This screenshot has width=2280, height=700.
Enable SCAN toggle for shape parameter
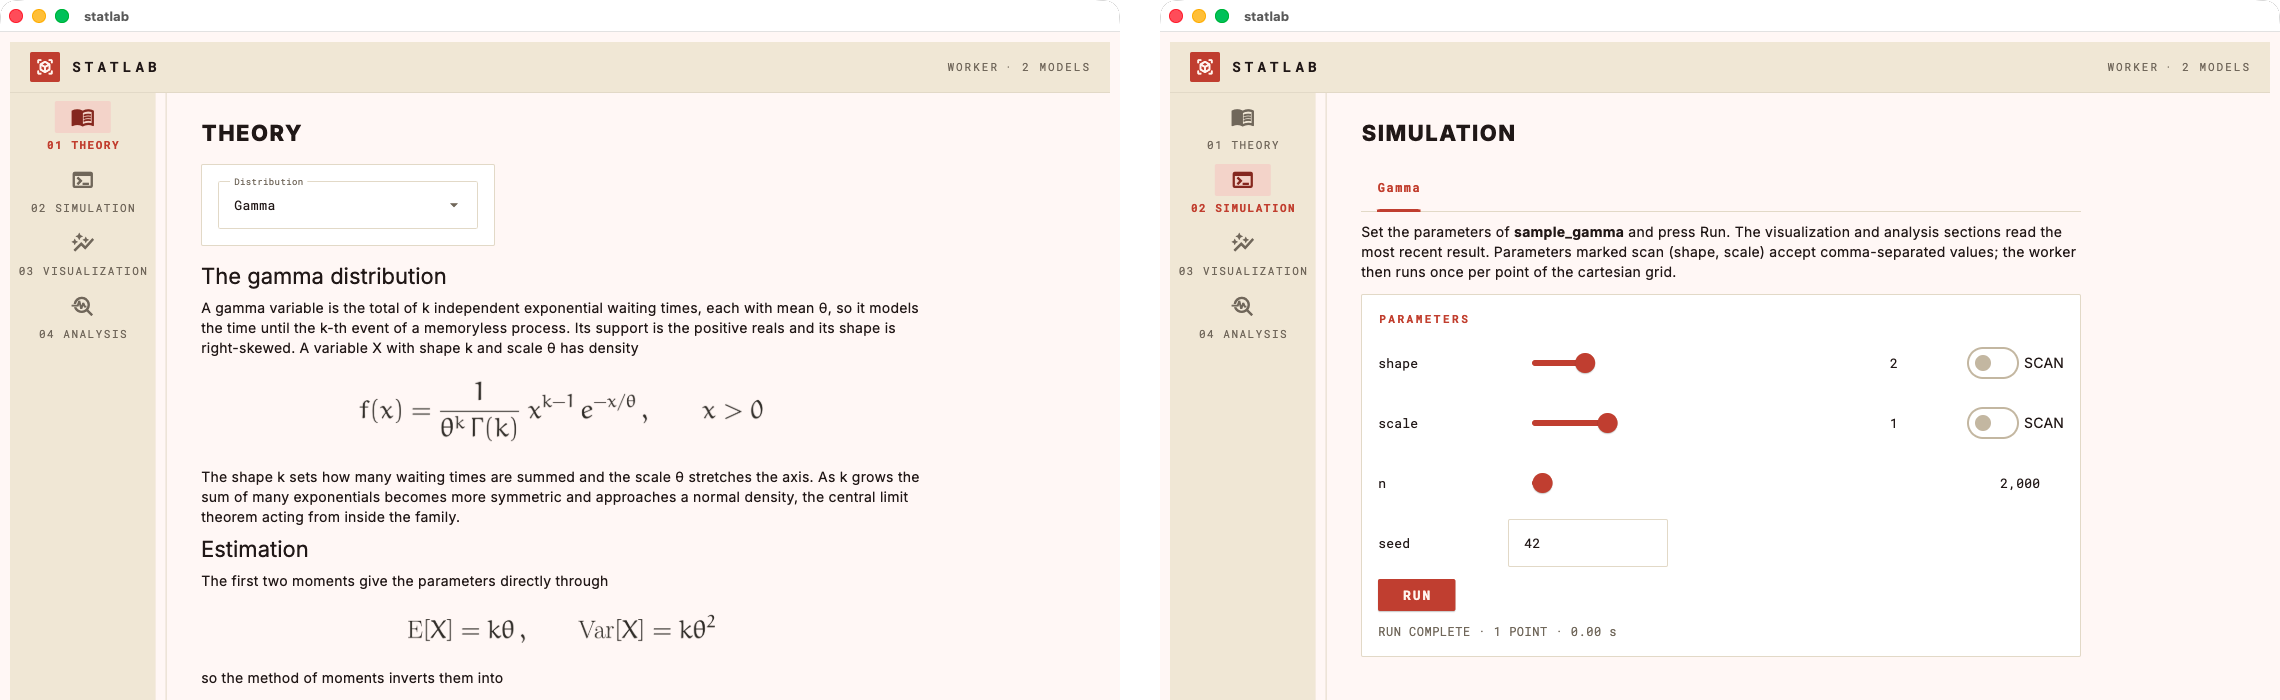pos(1992,363)
